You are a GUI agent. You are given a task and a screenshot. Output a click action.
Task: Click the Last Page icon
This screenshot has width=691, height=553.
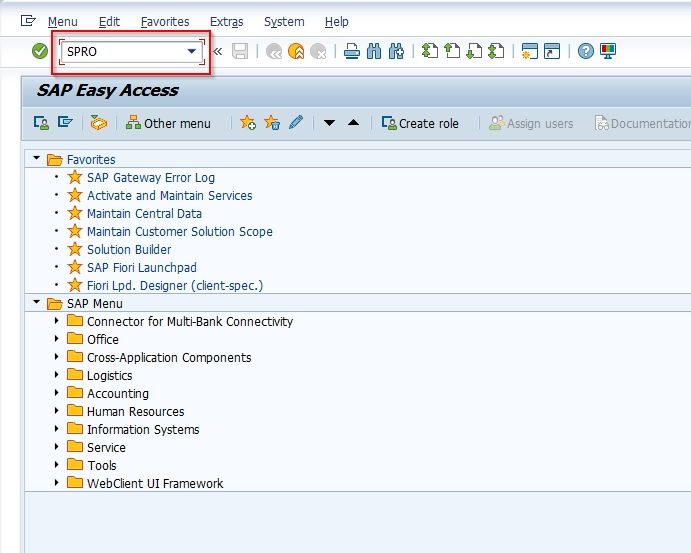click(x=496, y=51)
